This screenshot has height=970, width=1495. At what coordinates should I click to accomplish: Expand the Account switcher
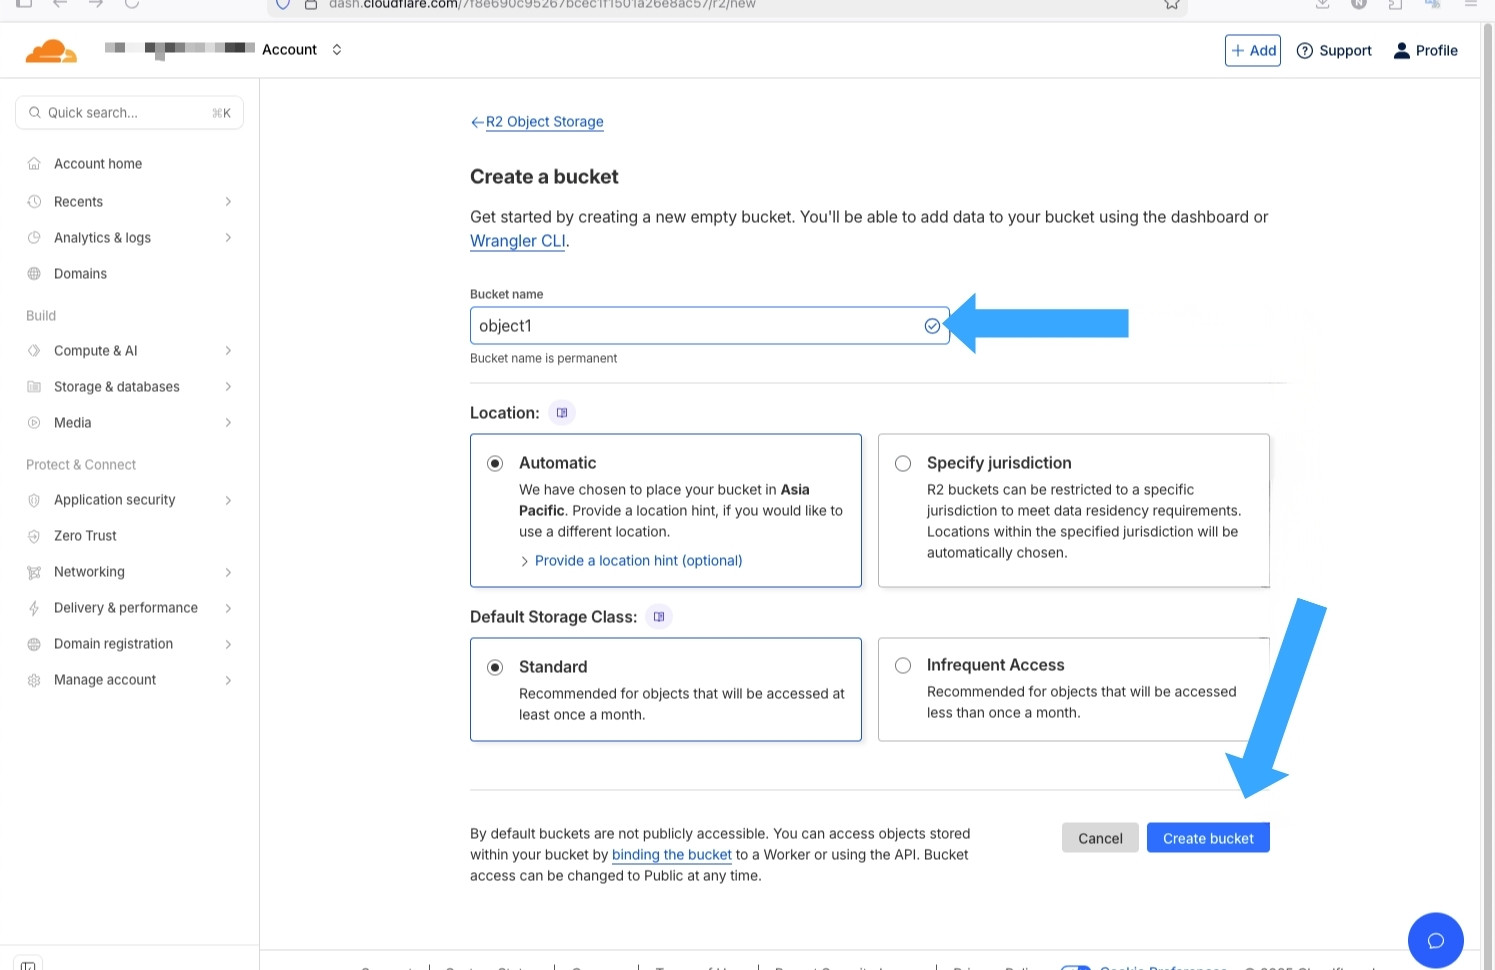coord(336,49)
